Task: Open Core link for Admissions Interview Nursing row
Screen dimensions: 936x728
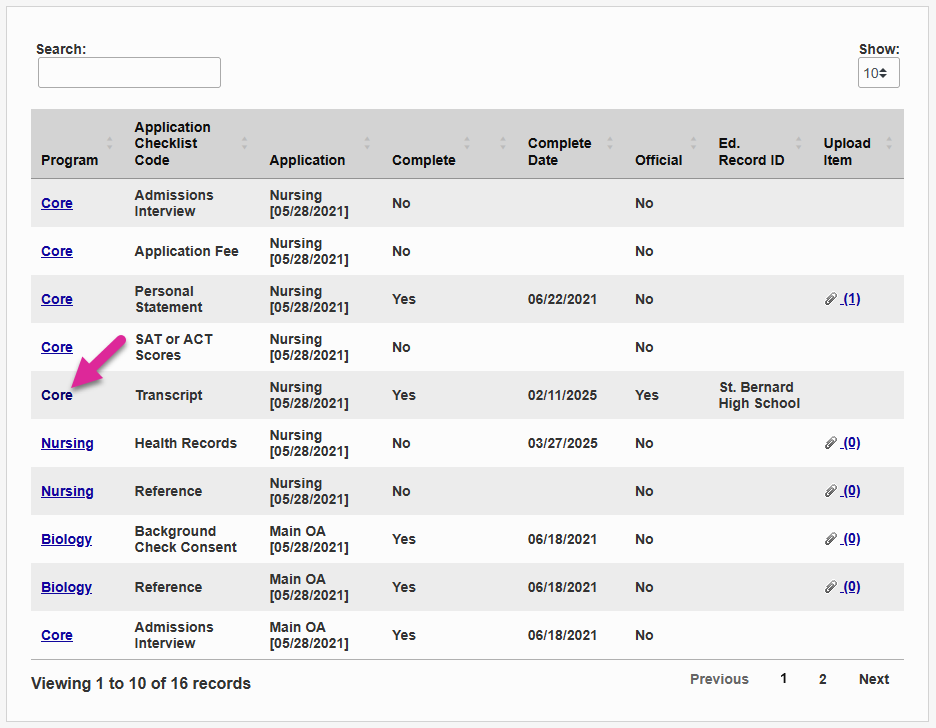Action: tap(57, 203)
